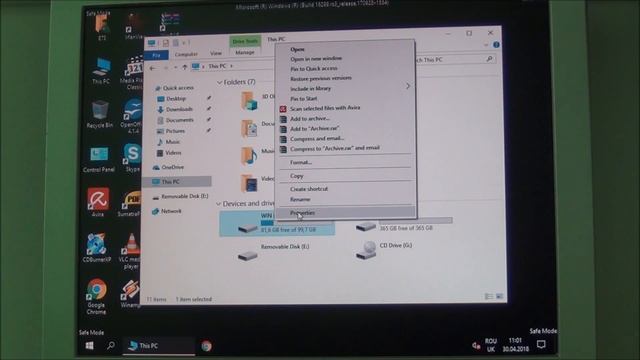Open Documents in the navigation pane

pos(180,120)
